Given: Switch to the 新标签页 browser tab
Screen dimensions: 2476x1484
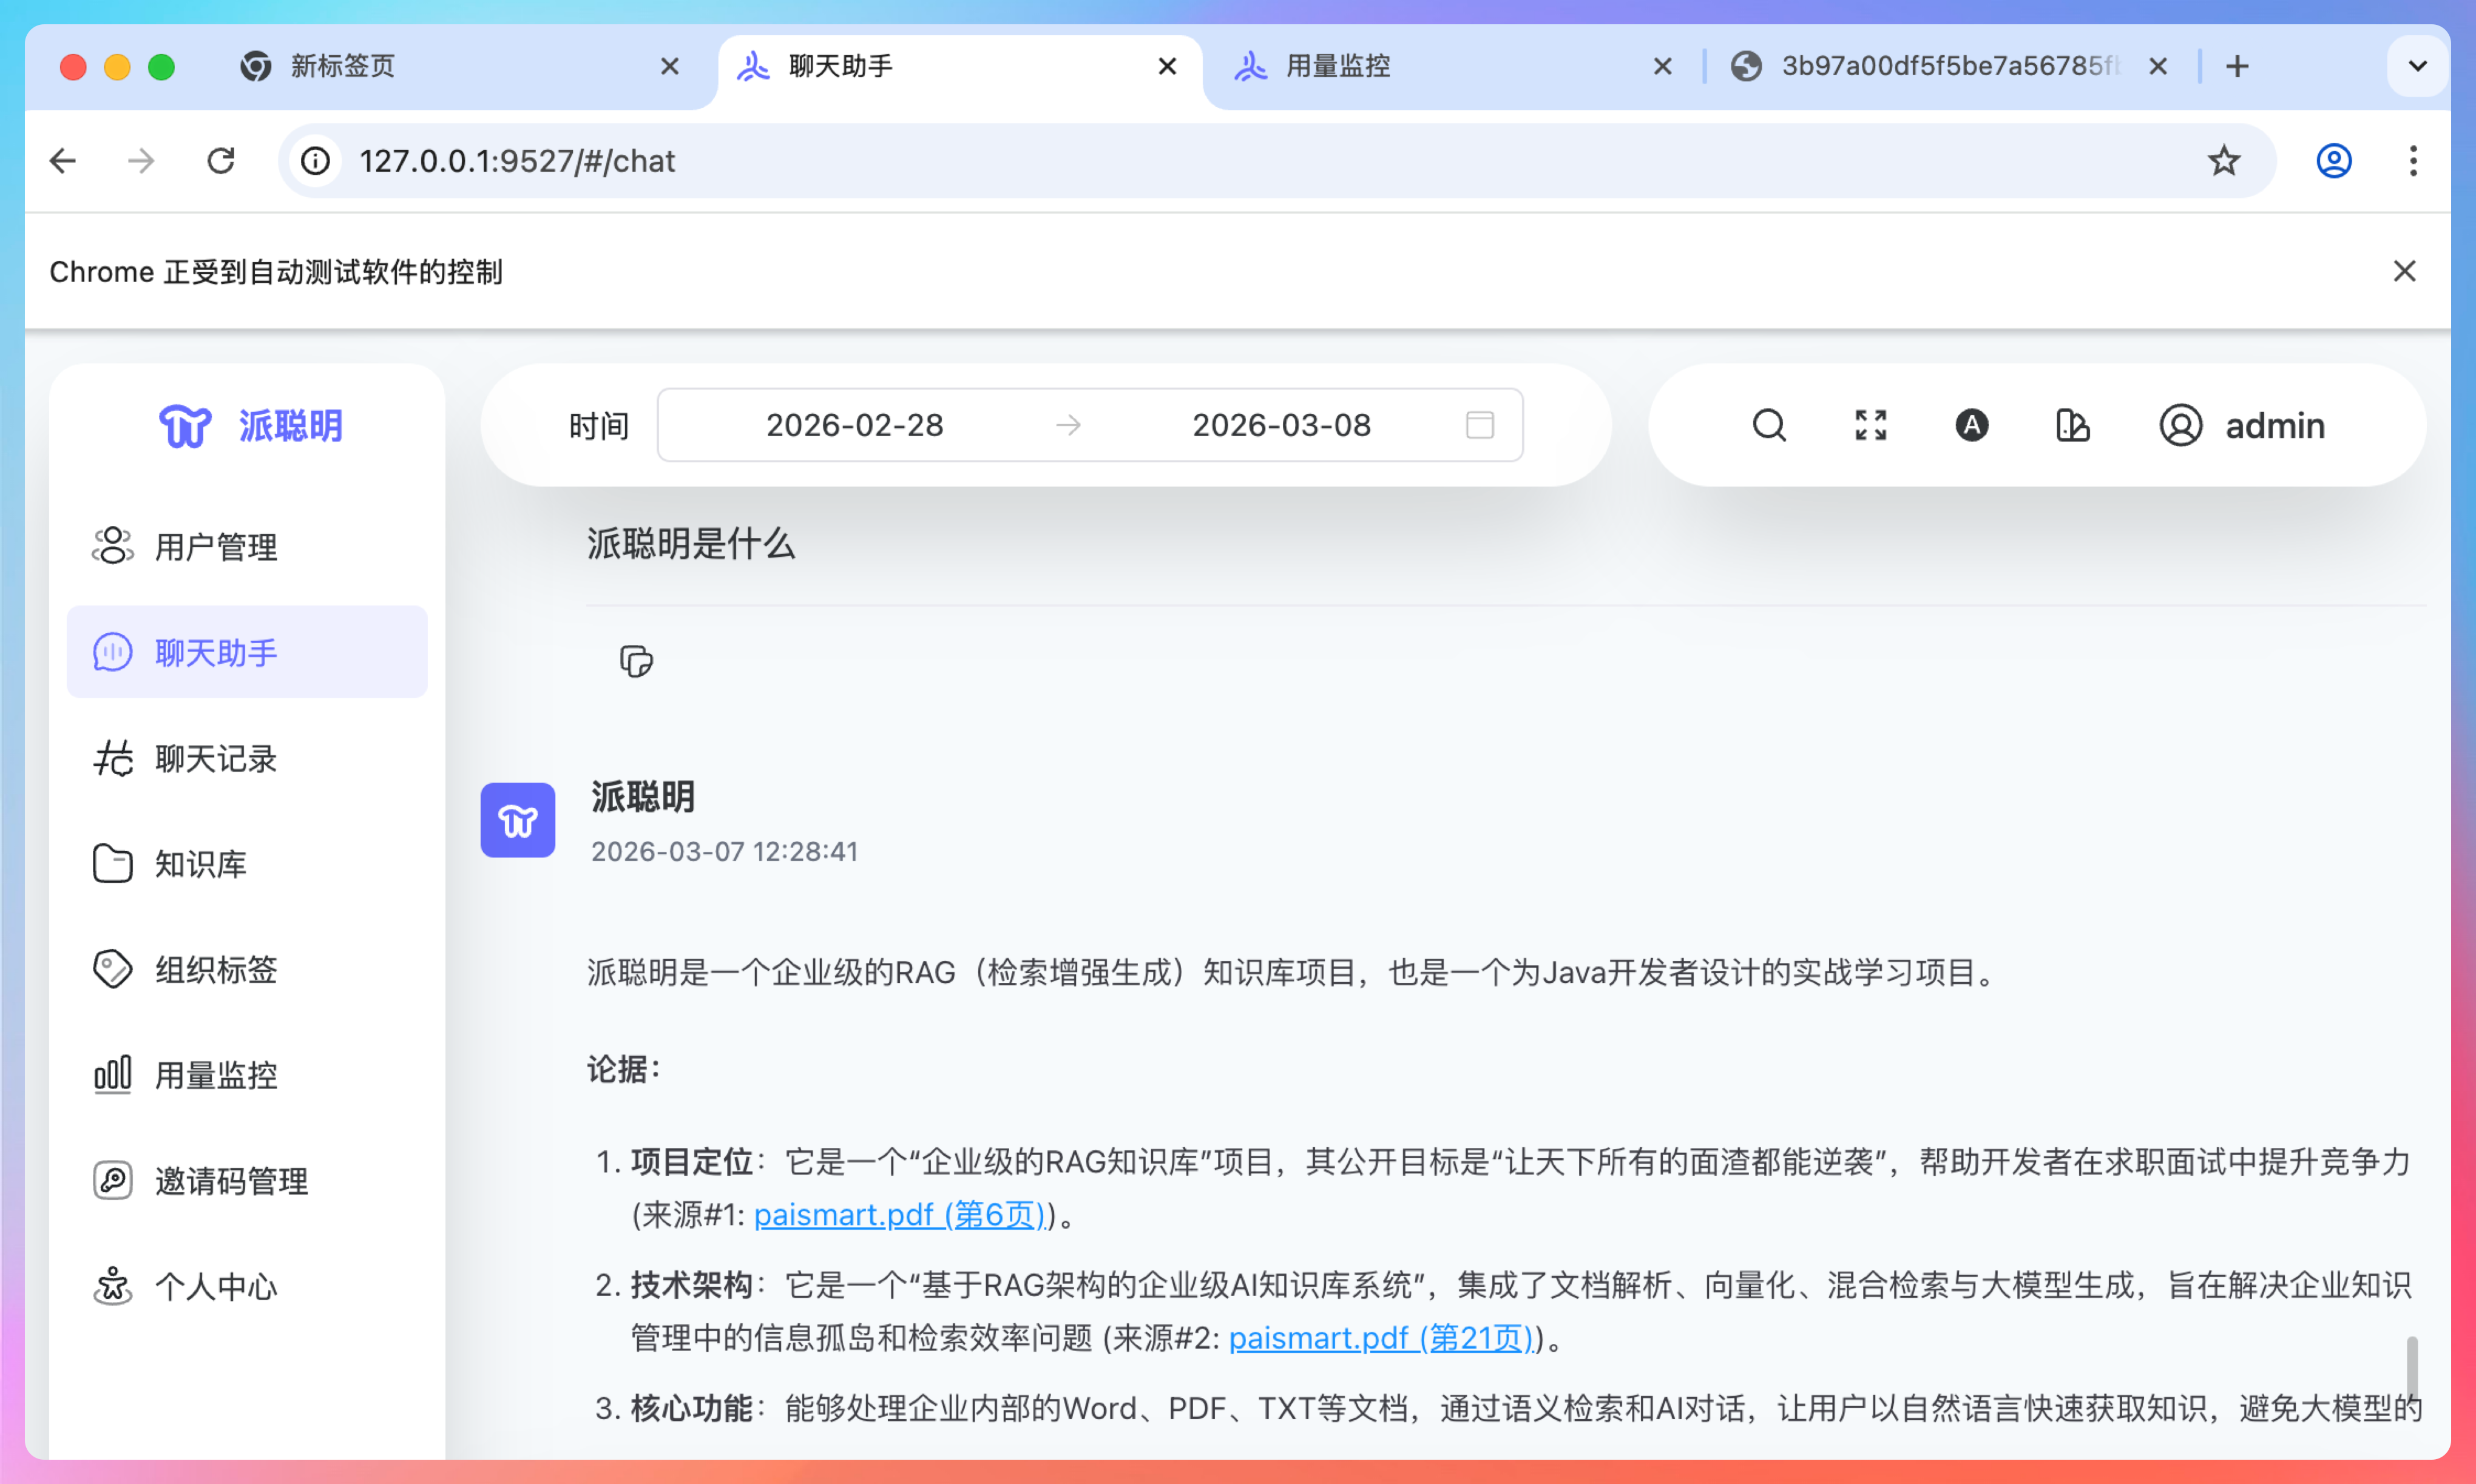Looking at the screenshot, I should click(x=342, y=66).
